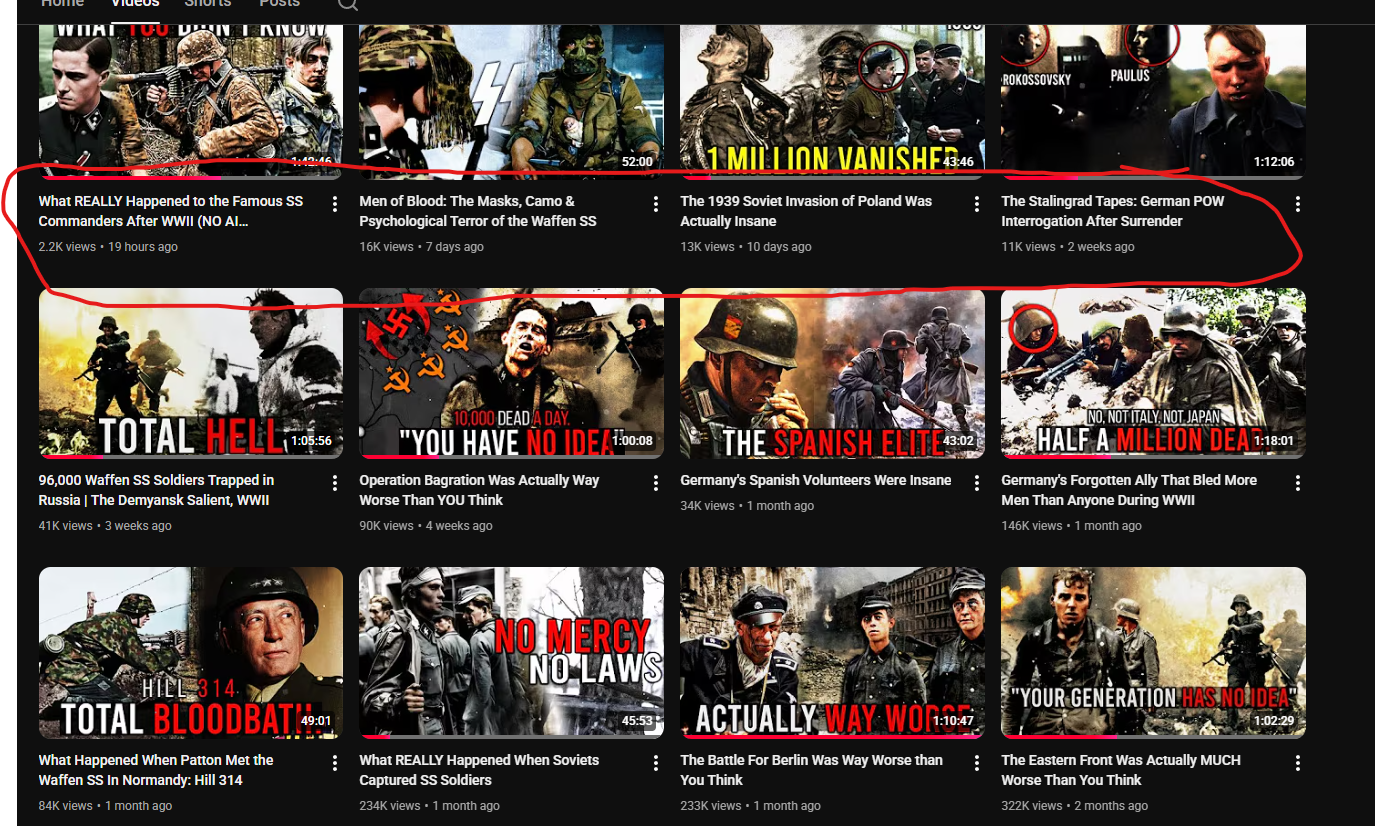
Task: Click '146K views • 1 month ago' text
Action: (1072, 526)
